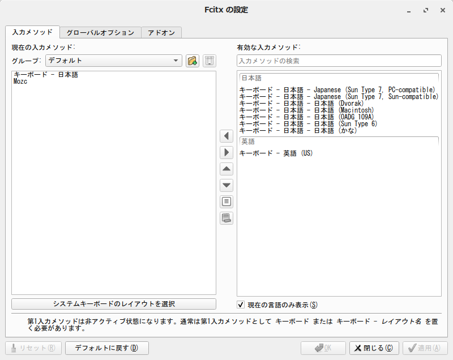Select Japanese (Sun Type 7, PC-compatible) keyboard
This screenshot has width=453, height=360.
pos(339,90)
